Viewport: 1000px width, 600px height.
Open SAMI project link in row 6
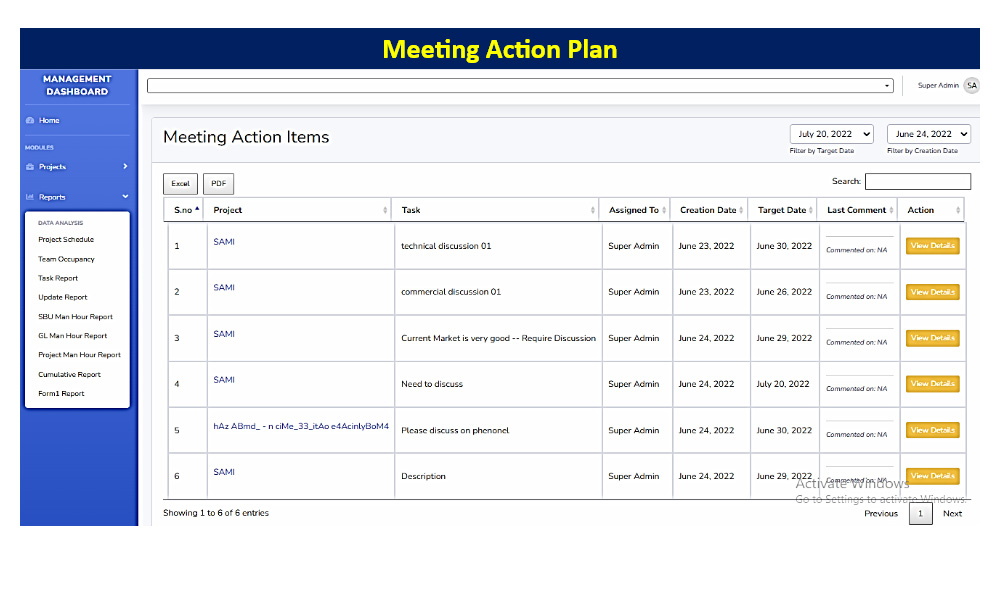click(x=224, y=472)
